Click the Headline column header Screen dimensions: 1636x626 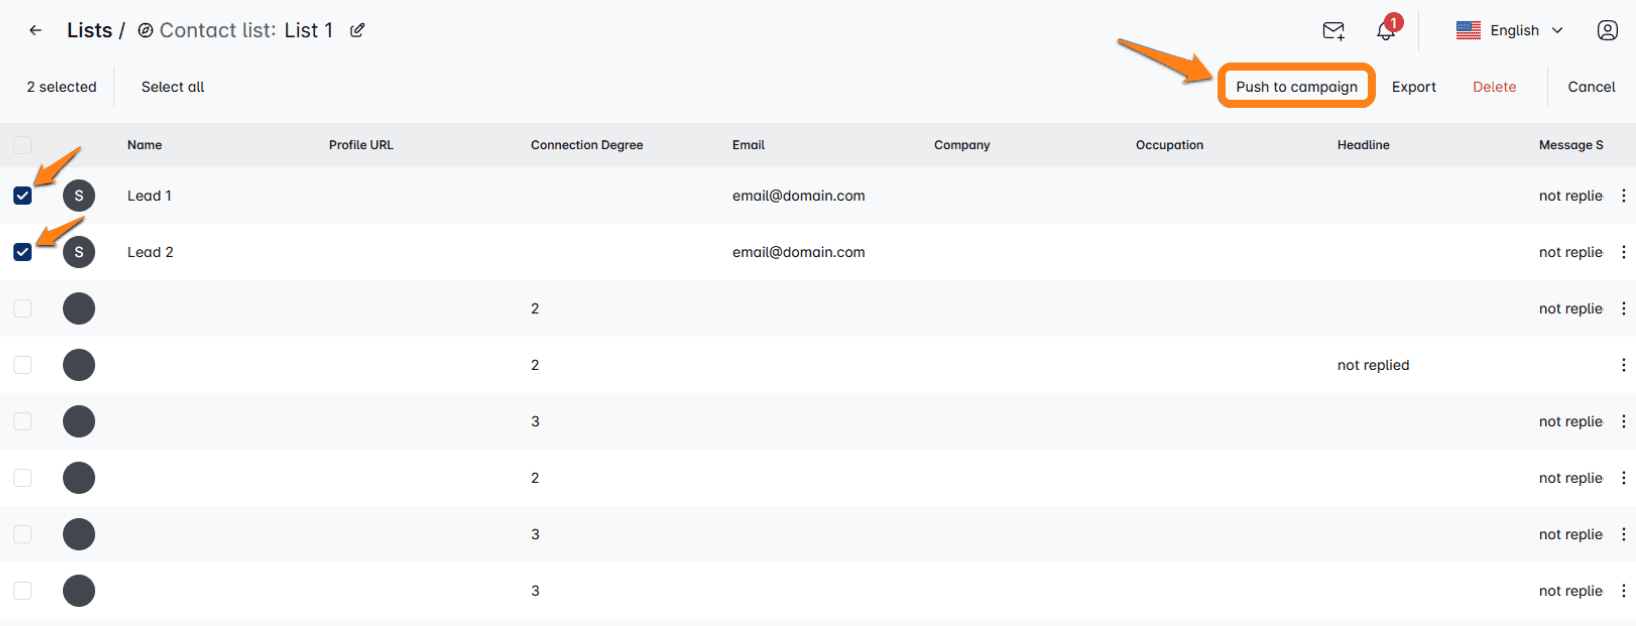[x=1363, y=145]
